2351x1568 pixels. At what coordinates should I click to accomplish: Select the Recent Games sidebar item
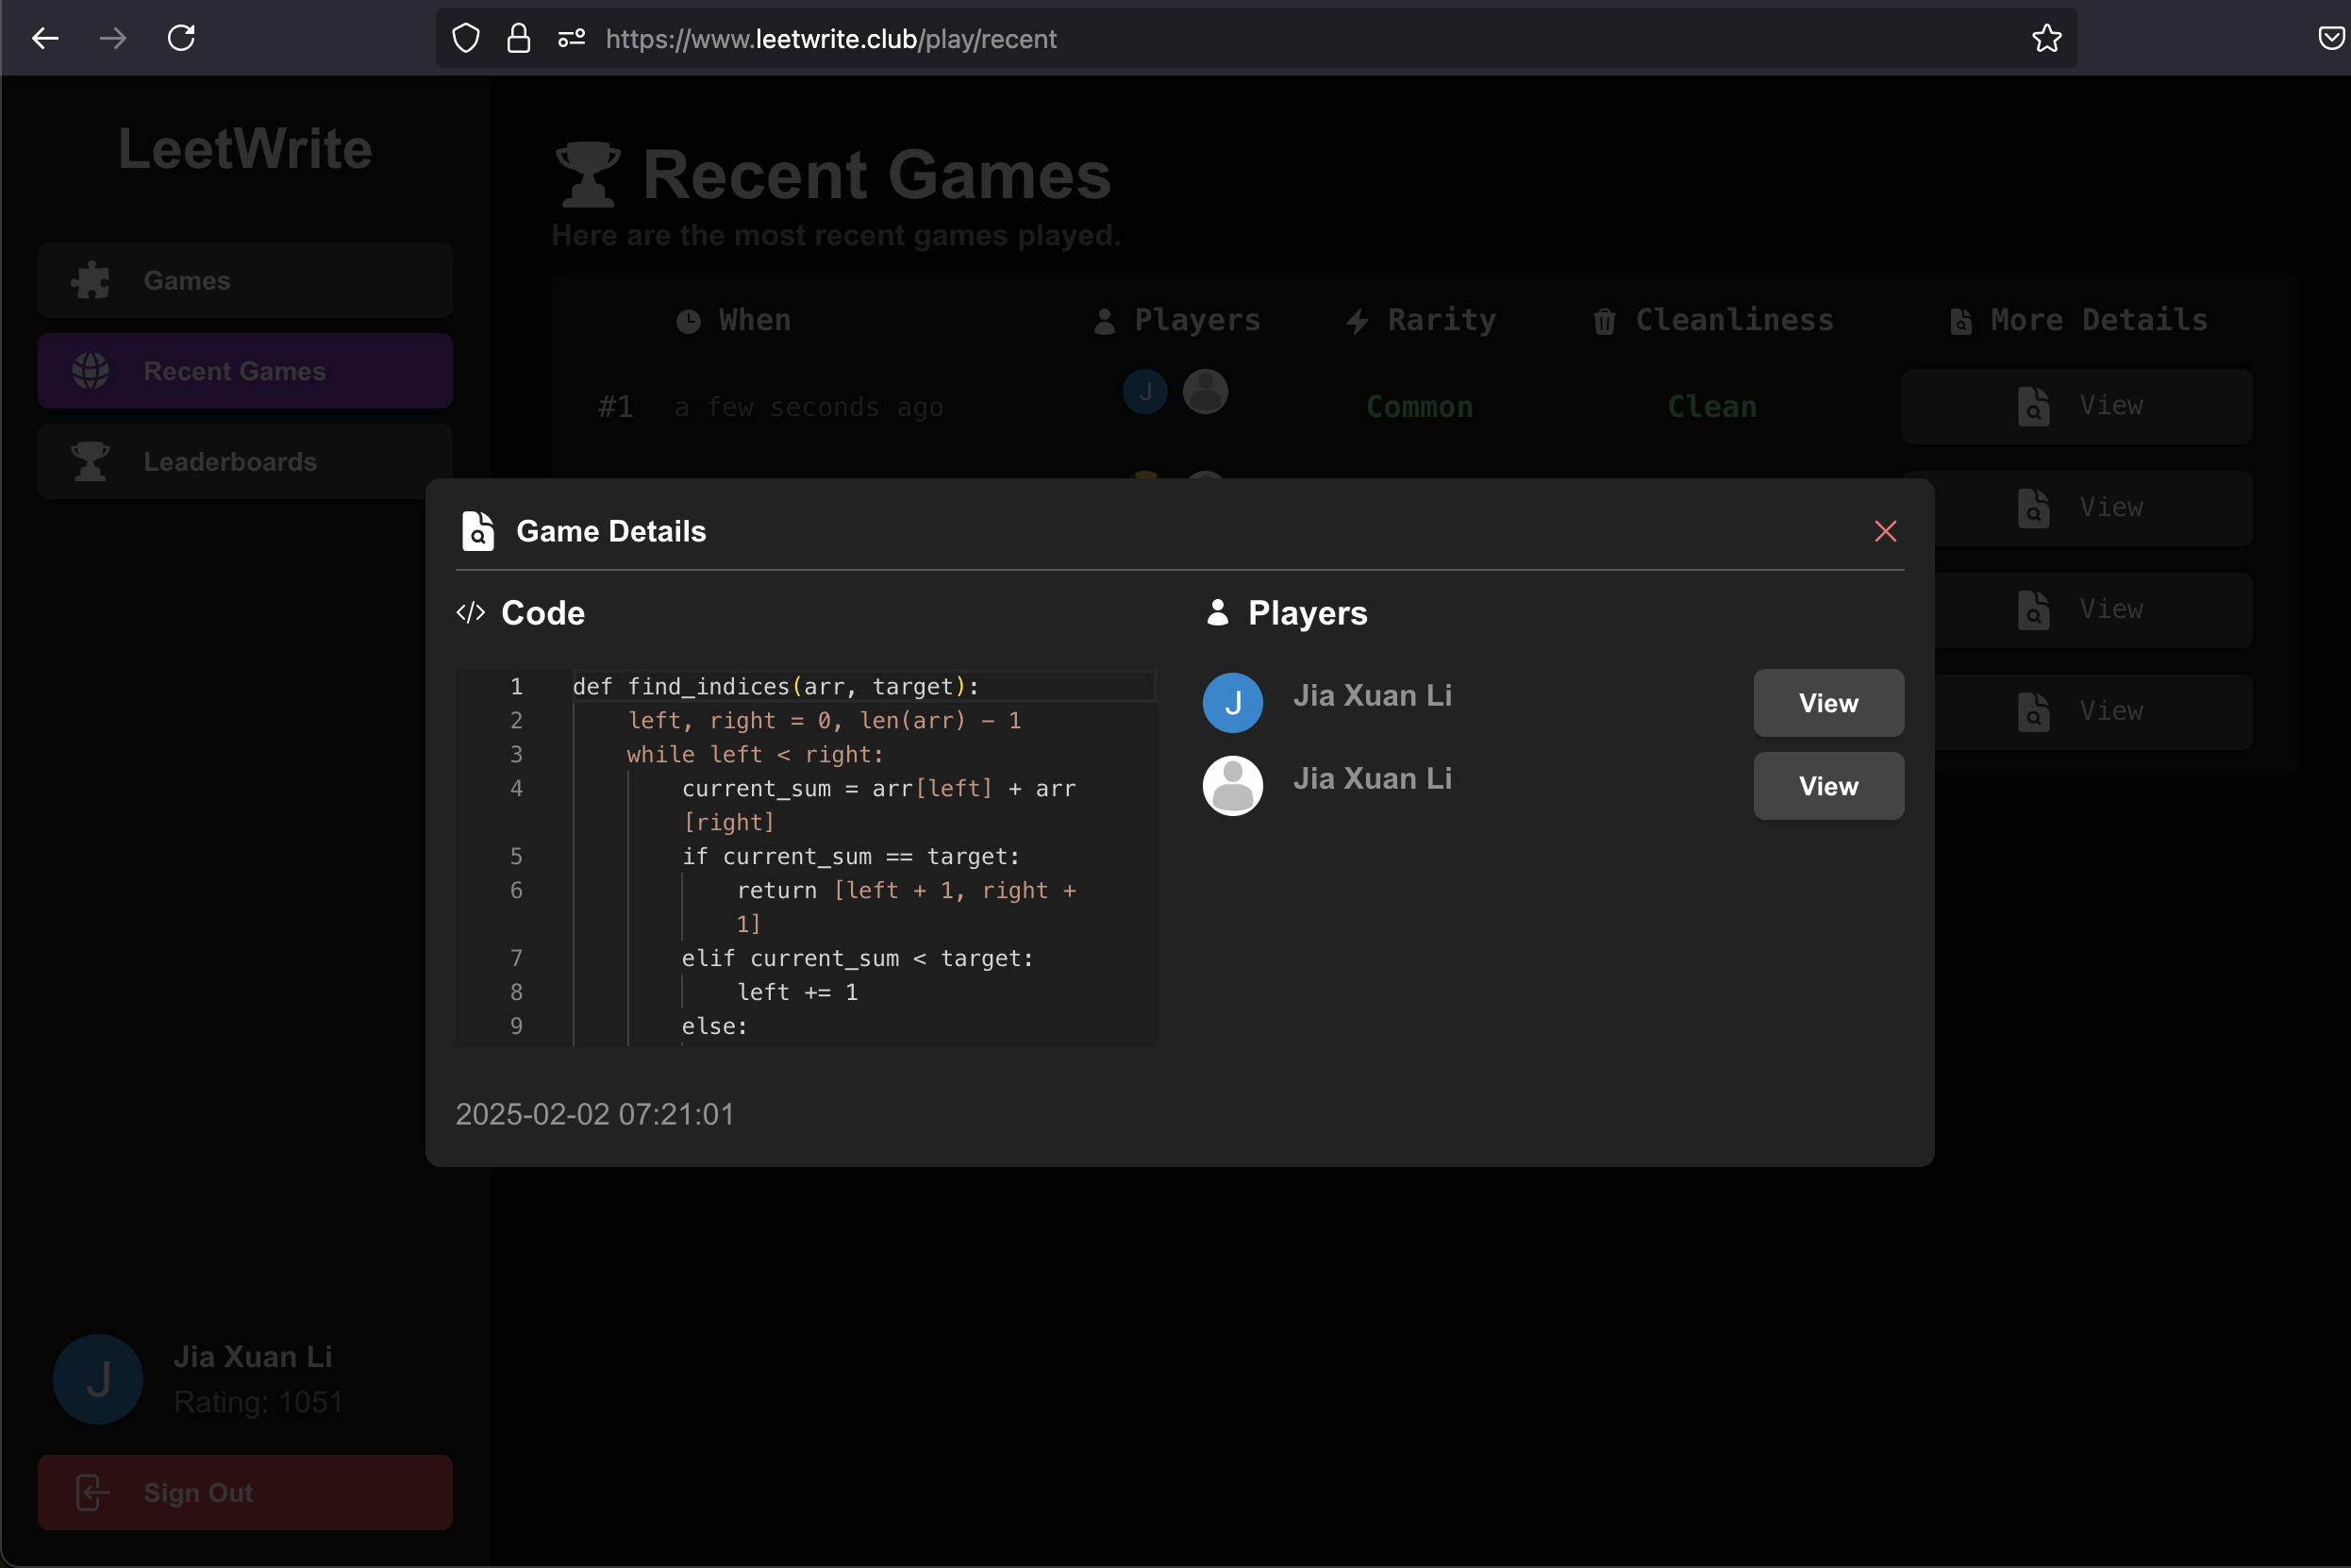coord(245,371)
